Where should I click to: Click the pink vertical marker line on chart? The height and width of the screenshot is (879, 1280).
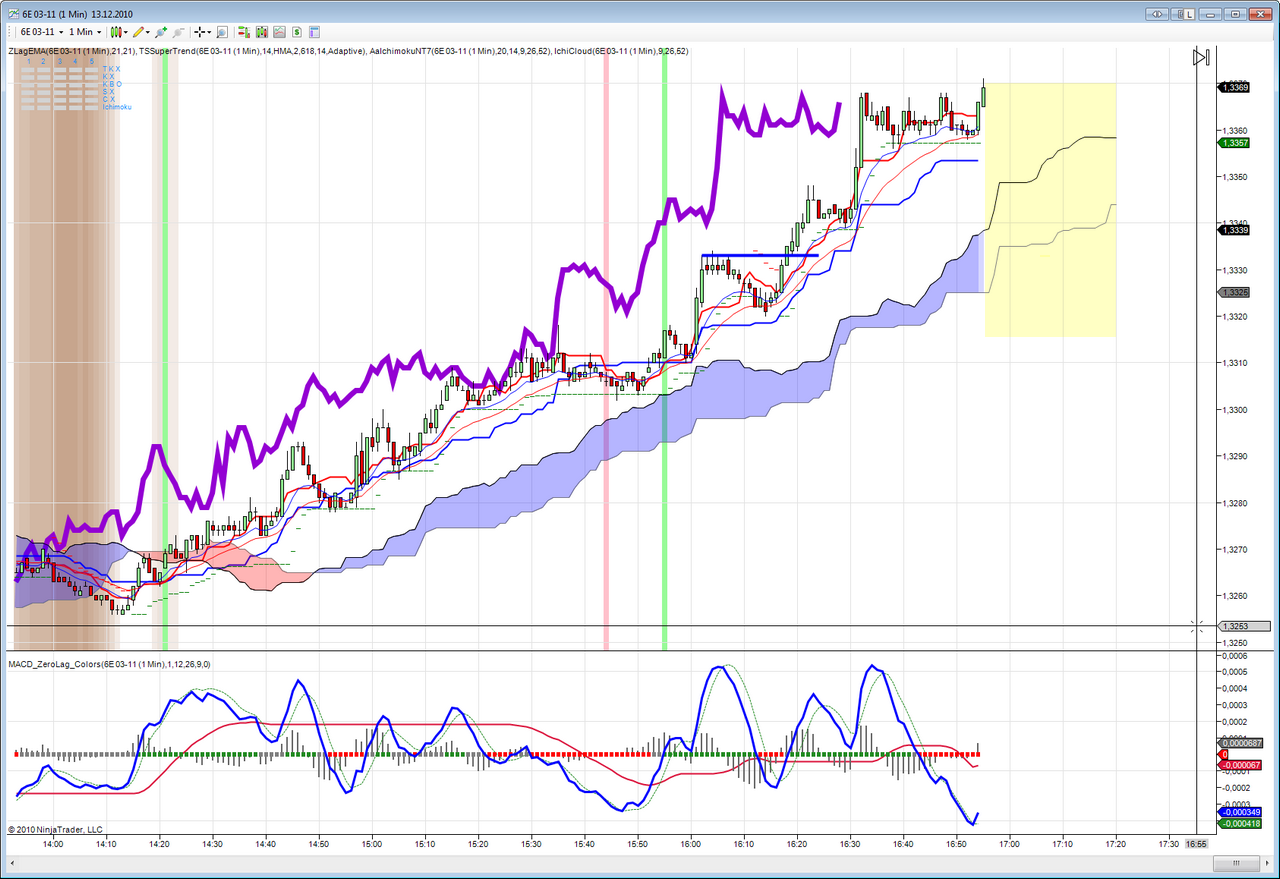[x=605, y=350]
